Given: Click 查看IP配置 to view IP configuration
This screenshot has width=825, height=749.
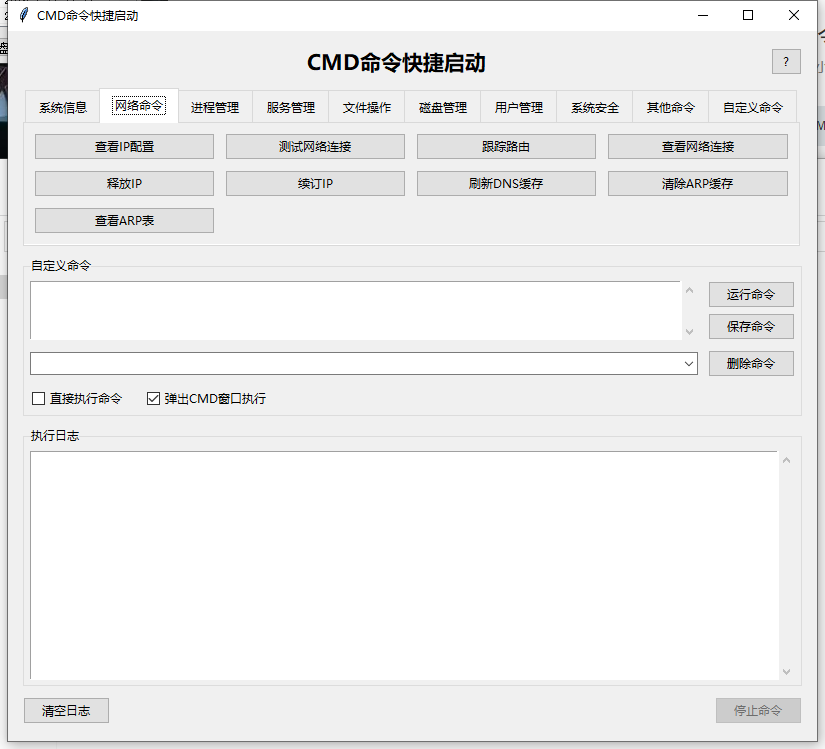Looking at the screenshot, I should tap(124, 146).
